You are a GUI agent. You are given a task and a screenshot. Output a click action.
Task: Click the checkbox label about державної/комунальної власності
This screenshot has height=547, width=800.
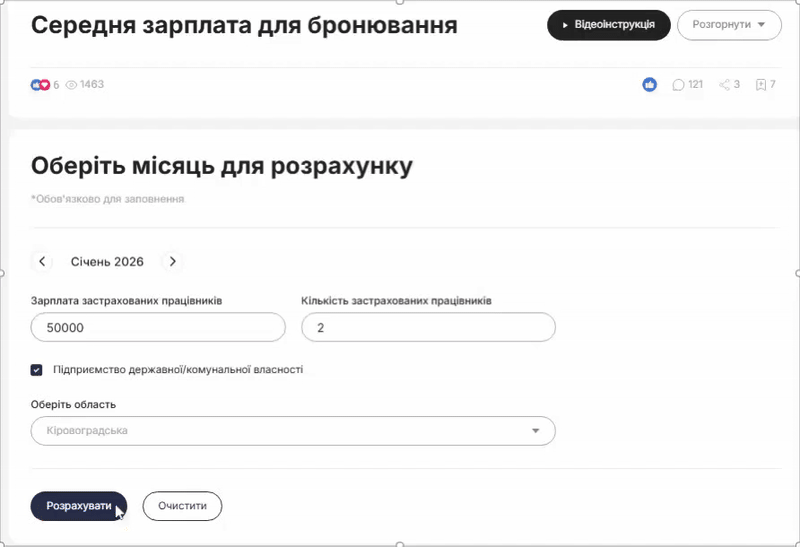[x=178, y=370]
